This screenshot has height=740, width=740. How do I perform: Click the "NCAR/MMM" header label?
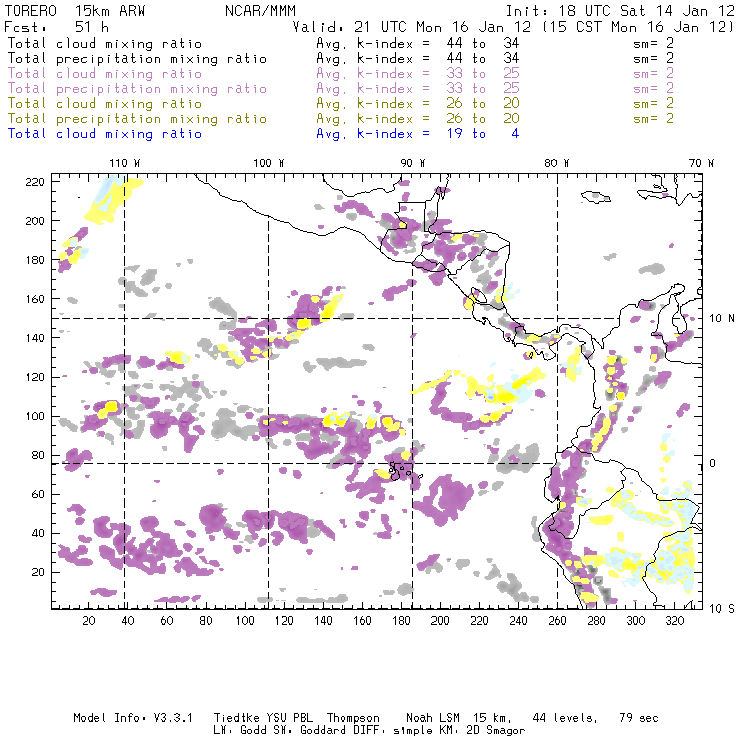[x=260, y=10]
